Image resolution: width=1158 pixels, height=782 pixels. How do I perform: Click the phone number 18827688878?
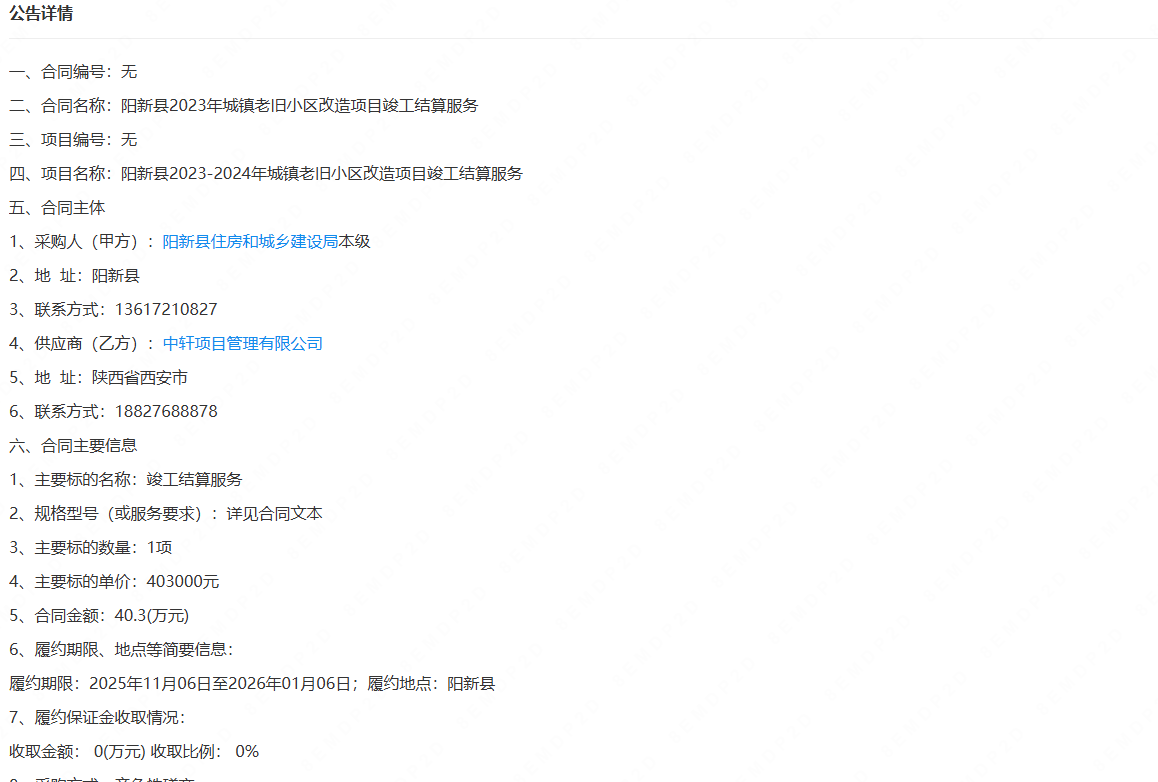166,412
